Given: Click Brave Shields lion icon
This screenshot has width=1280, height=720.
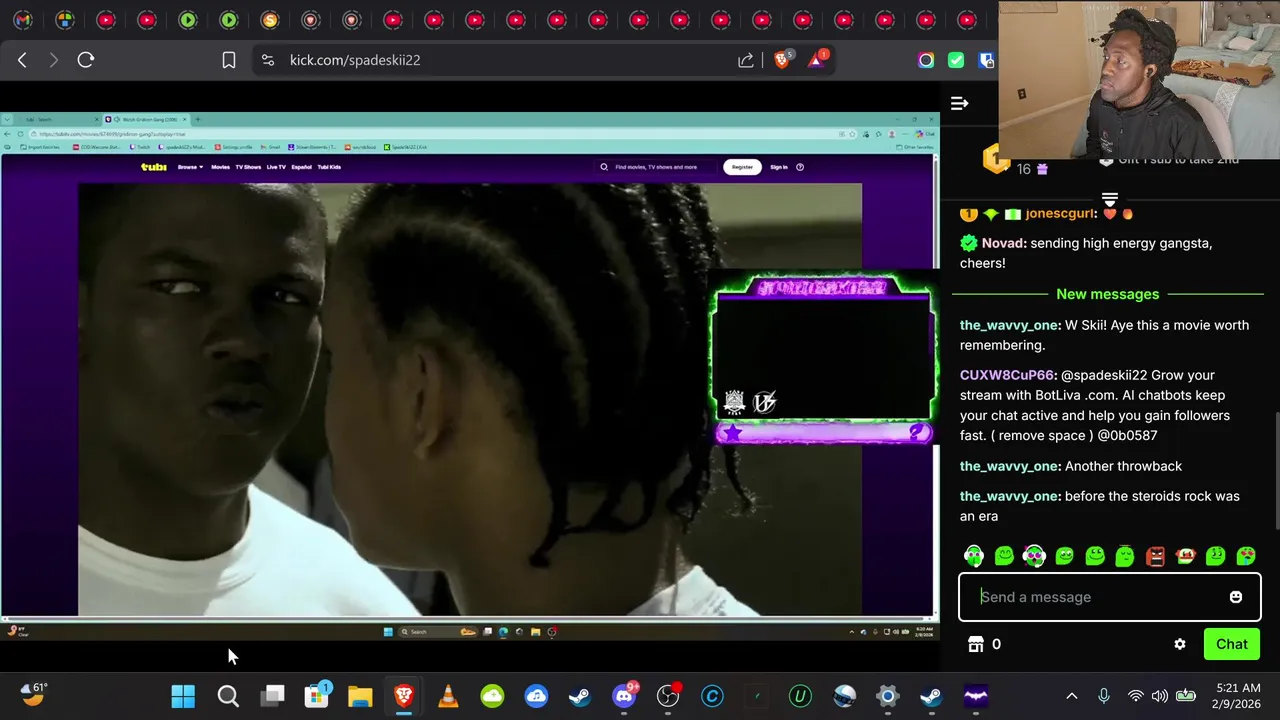Looking at the screenshot, I should pos(782,60).
